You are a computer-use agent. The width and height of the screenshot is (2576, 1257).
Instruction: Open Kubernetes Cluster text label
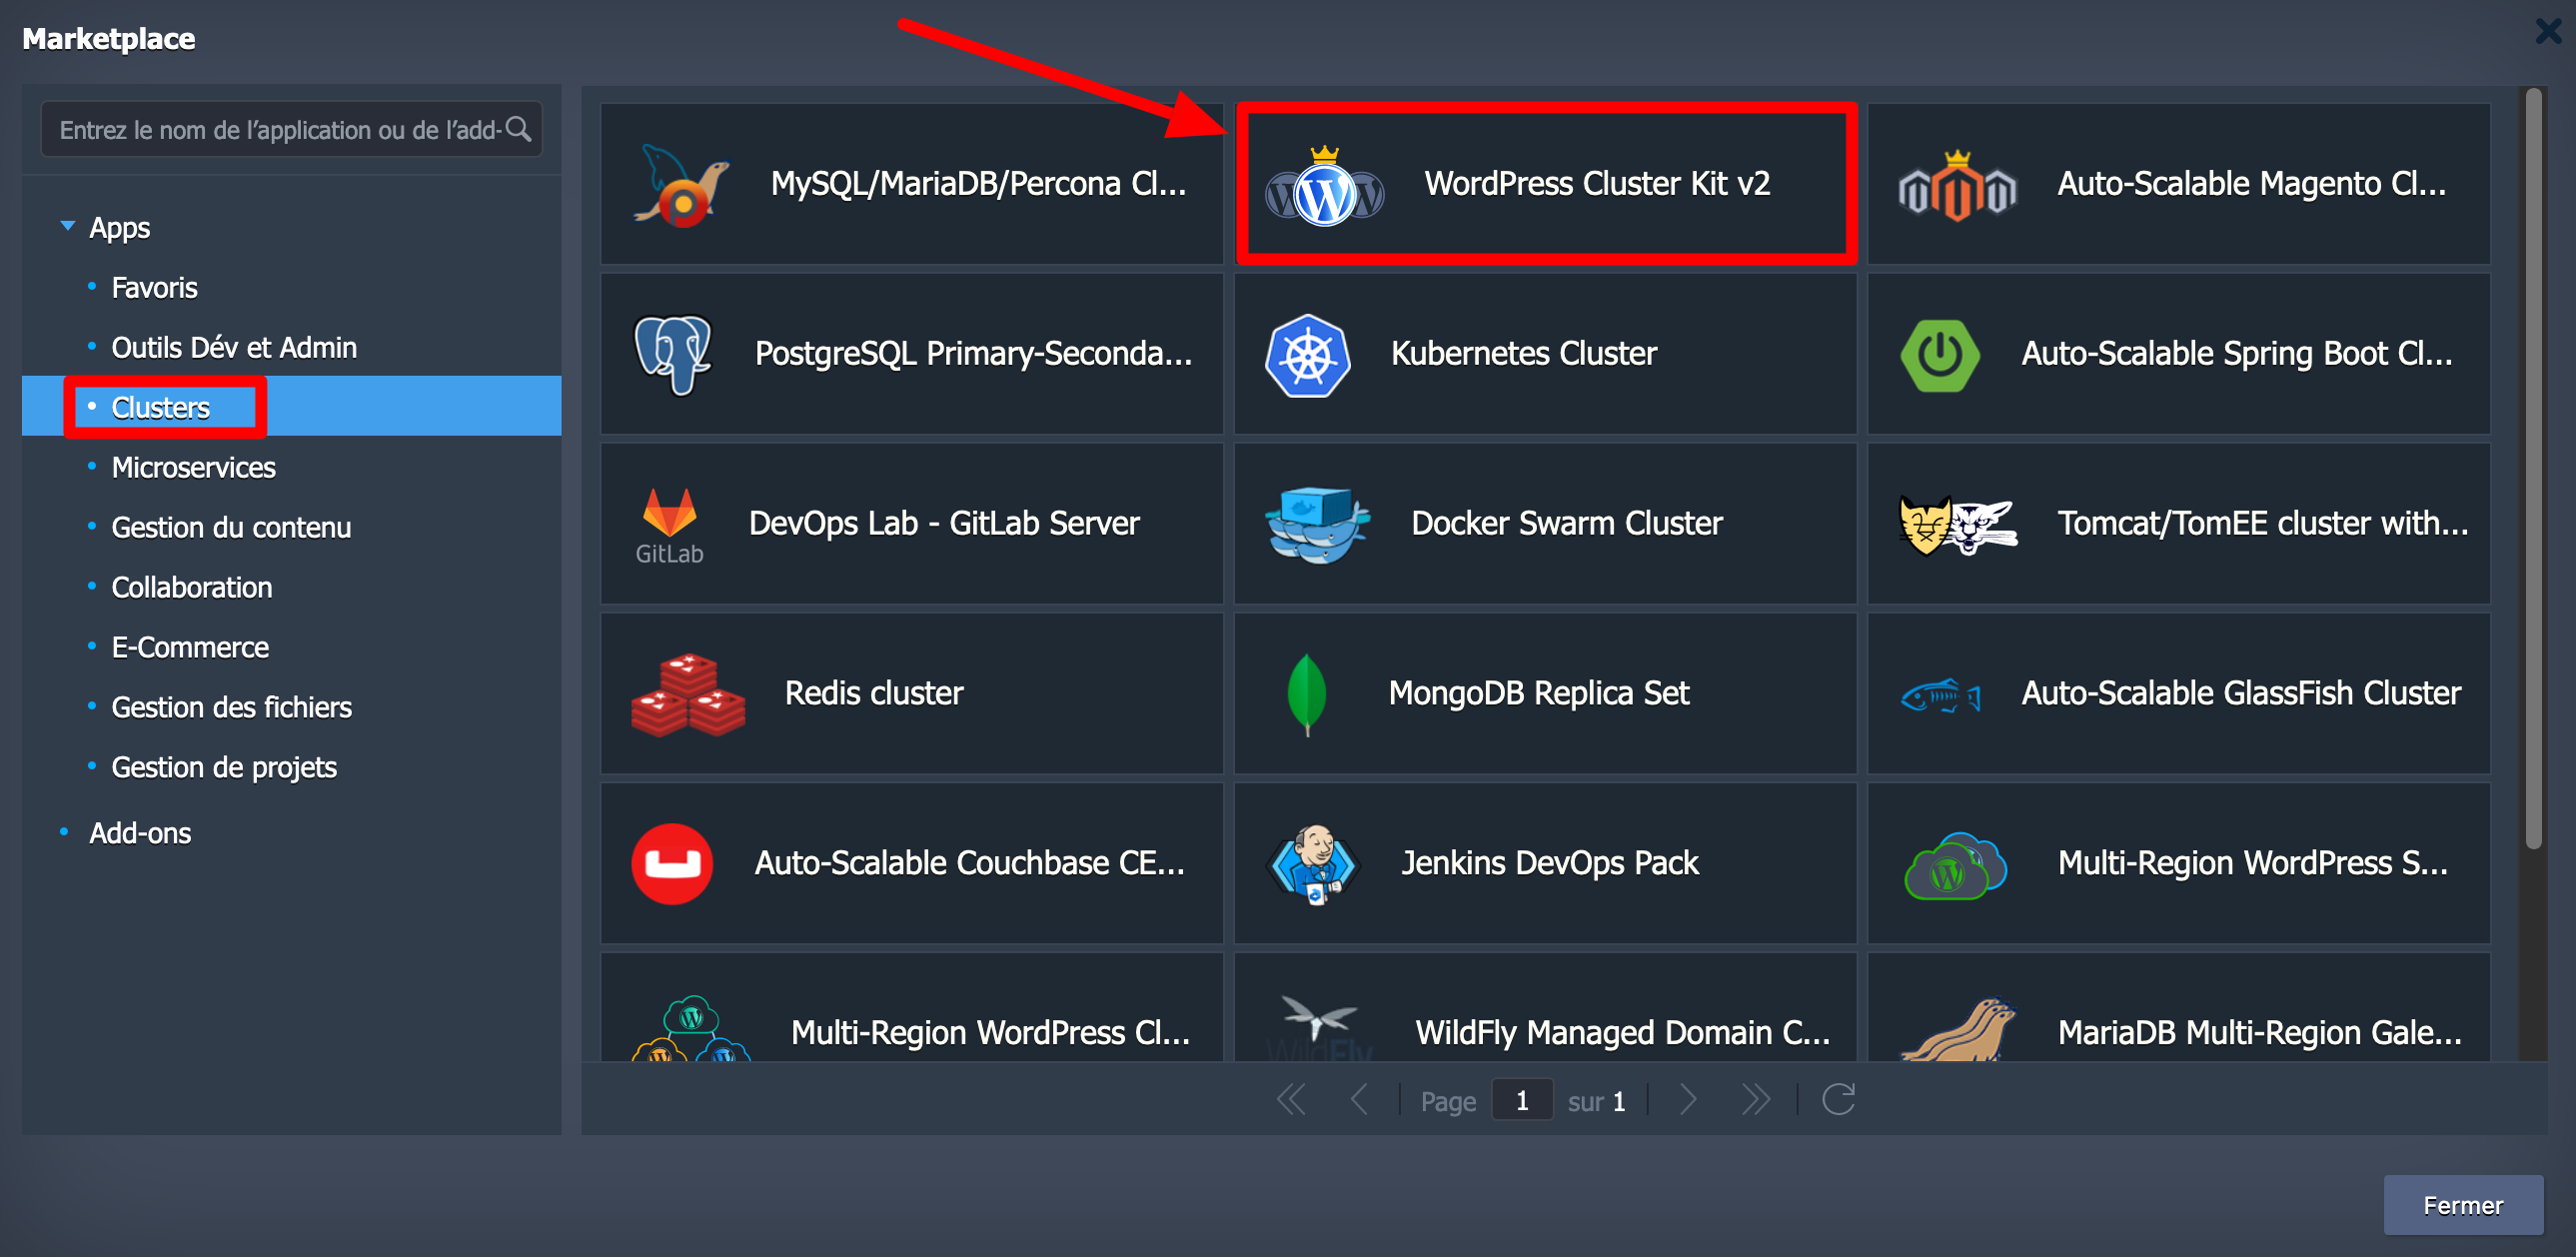pyautogui.click(x=1523, y=354)
